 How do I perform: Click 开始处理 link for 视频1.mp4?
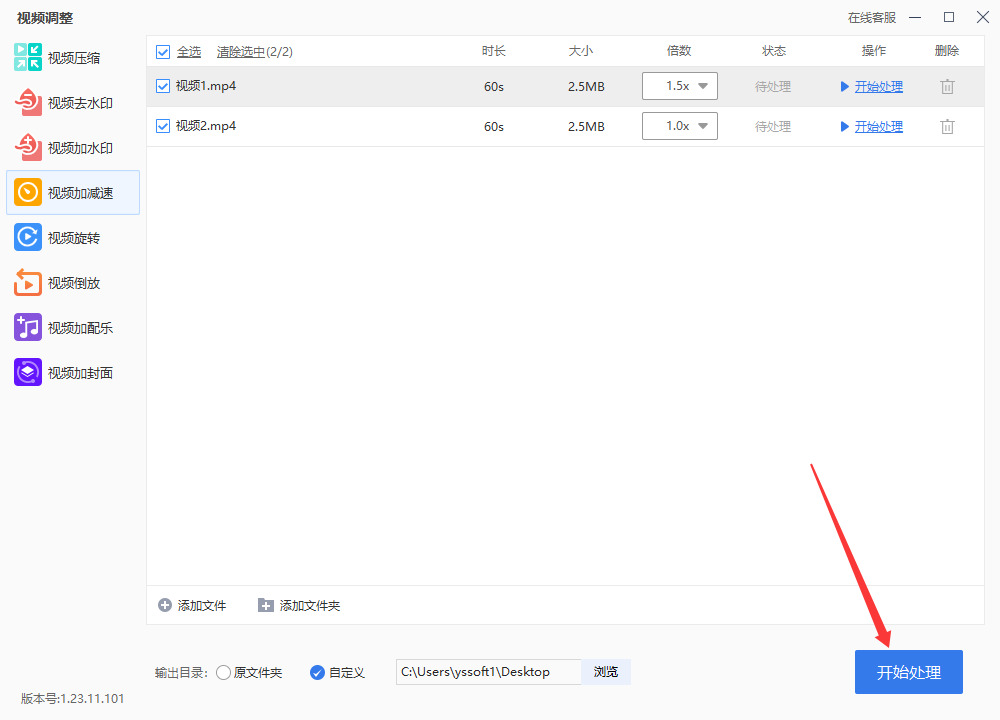point(878,87)
